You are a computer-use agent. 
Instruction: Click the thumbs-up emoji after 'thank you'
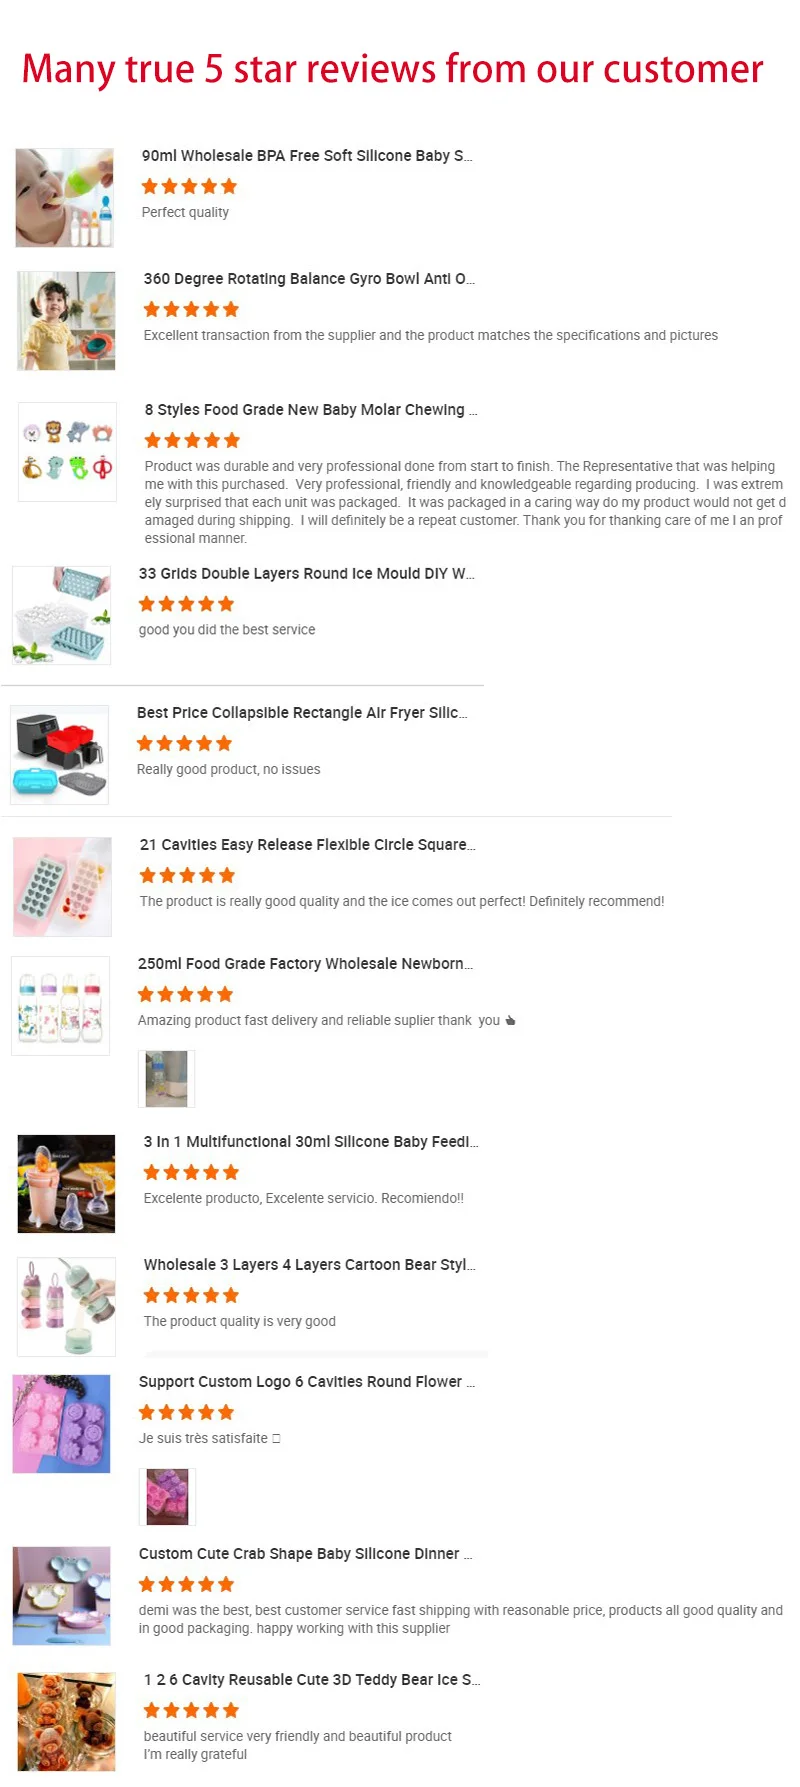click(511, 1021)
